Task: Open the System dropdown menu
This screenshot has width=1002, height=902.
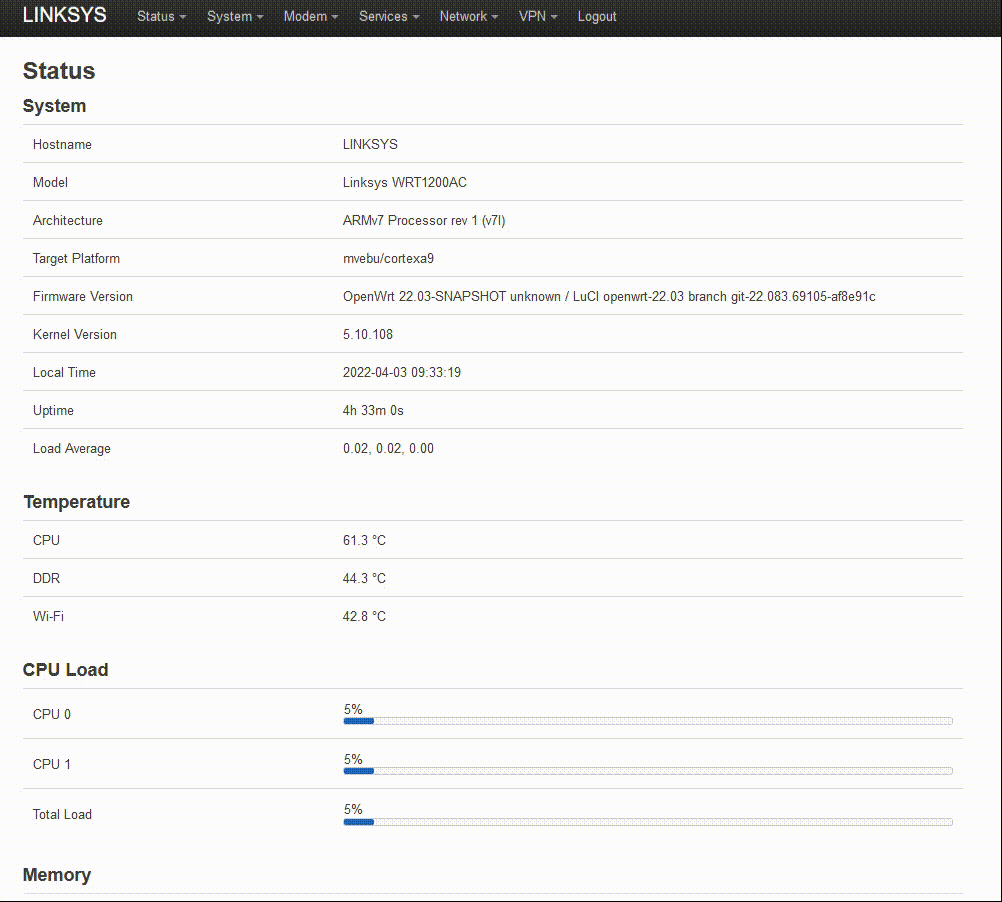Action: coord(235,17)
